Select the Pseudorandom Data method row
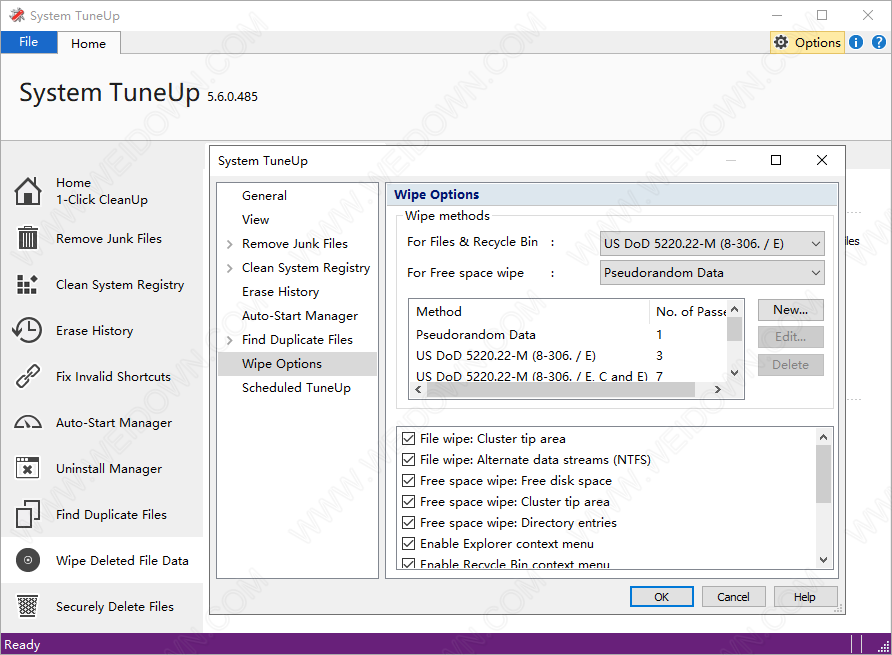Viewport: 892px width, 655px height. [x=568, y=335]
